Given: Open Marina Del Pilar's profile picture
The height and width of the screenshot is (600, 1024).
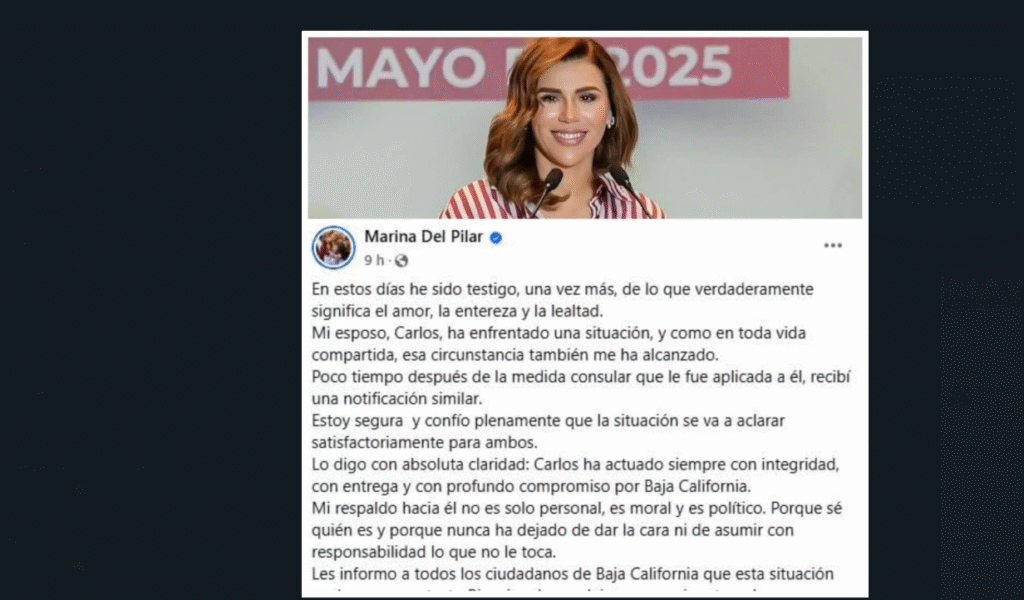Looking at the screenshot, I should [x=333, y=248].
